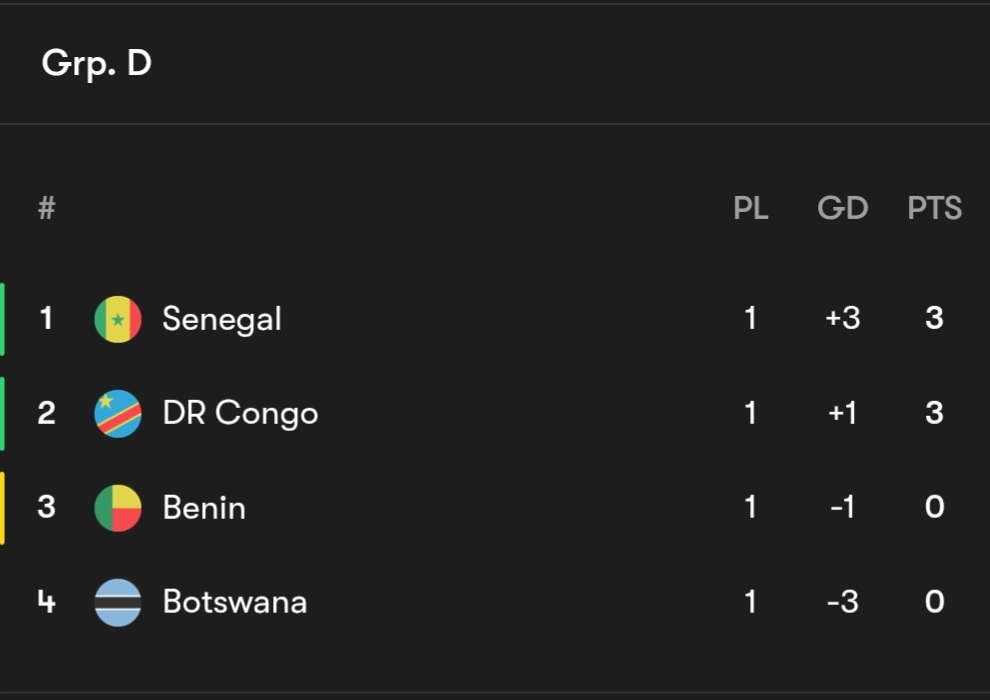Click DR Congo's +1 goal difference
Viewport: 990px width, 700px height.
coord(842,413)
